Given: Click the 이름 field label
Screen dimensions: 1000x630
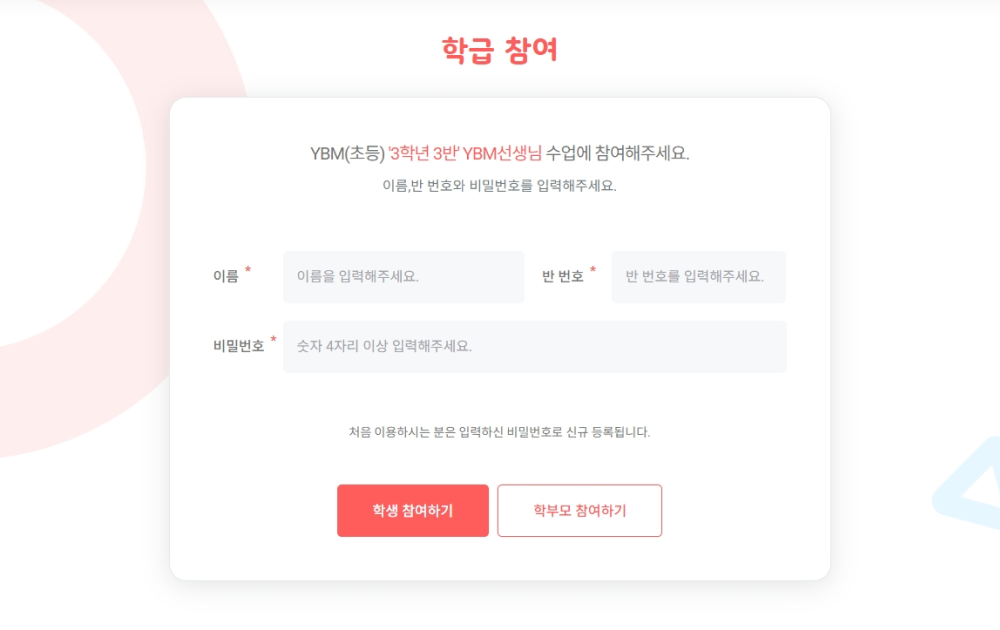Looking at the screenshot, I should pyautogui.click(x=226, y=276).
